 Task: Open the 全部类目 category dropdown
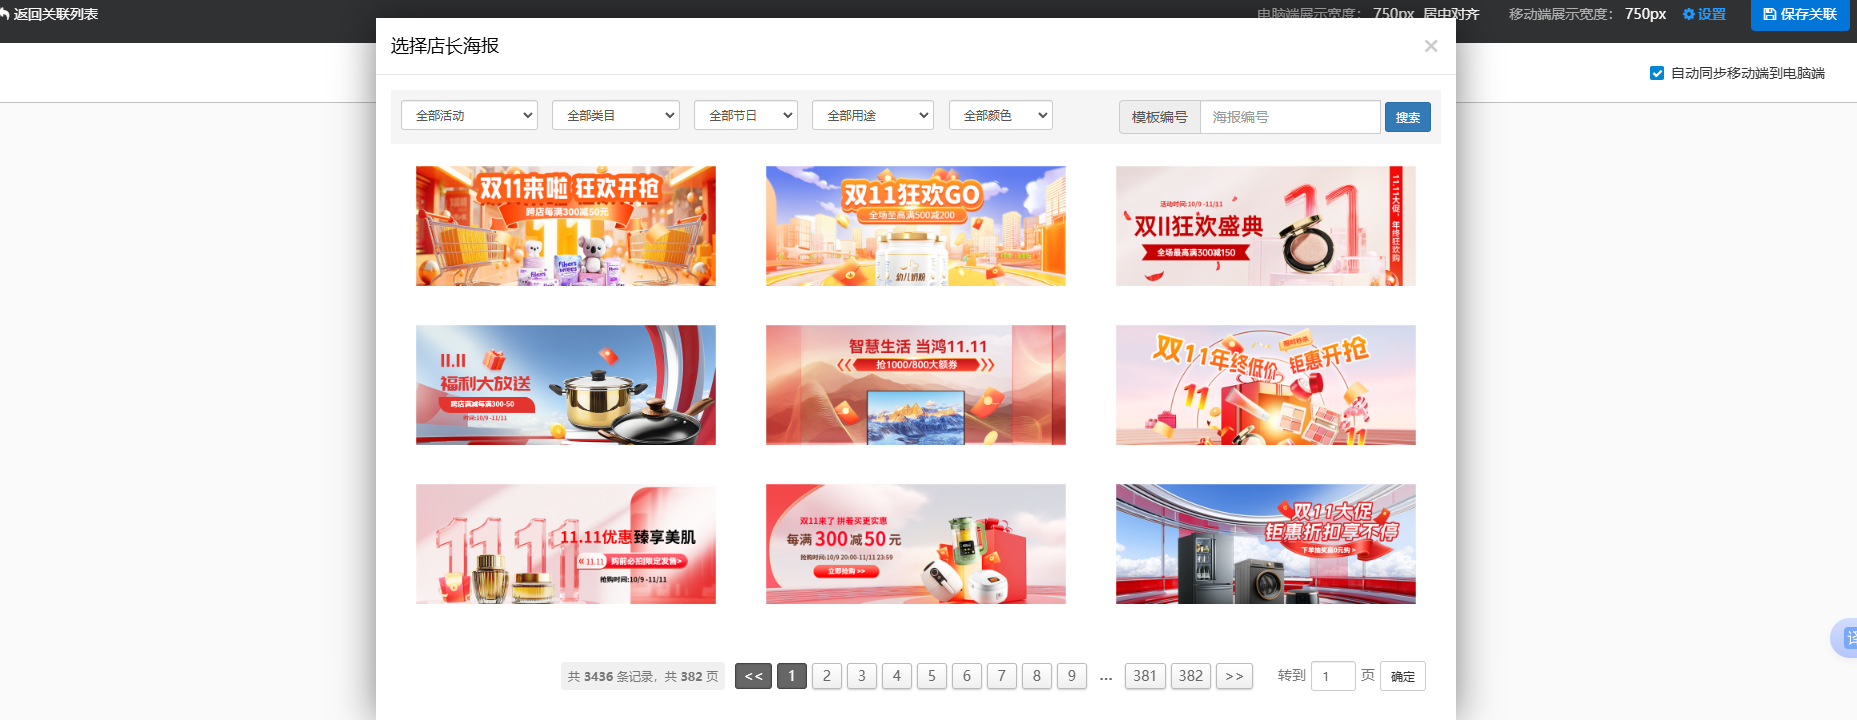point(615,116)
